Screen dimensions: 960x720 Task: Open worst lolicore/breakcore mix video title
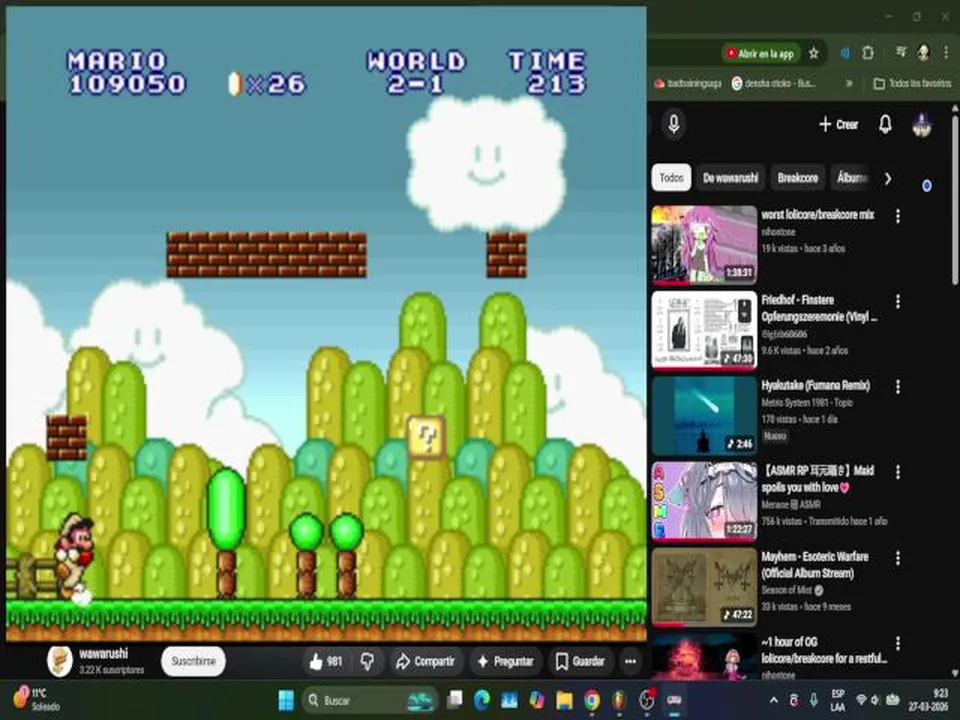tap(818, 215)
